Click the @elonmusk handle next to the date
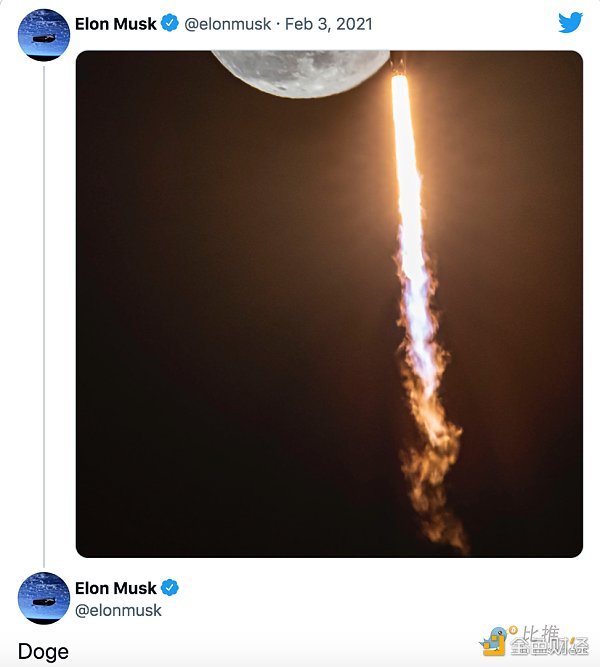This screenshot has width=600, height=667. coord(227,24)
